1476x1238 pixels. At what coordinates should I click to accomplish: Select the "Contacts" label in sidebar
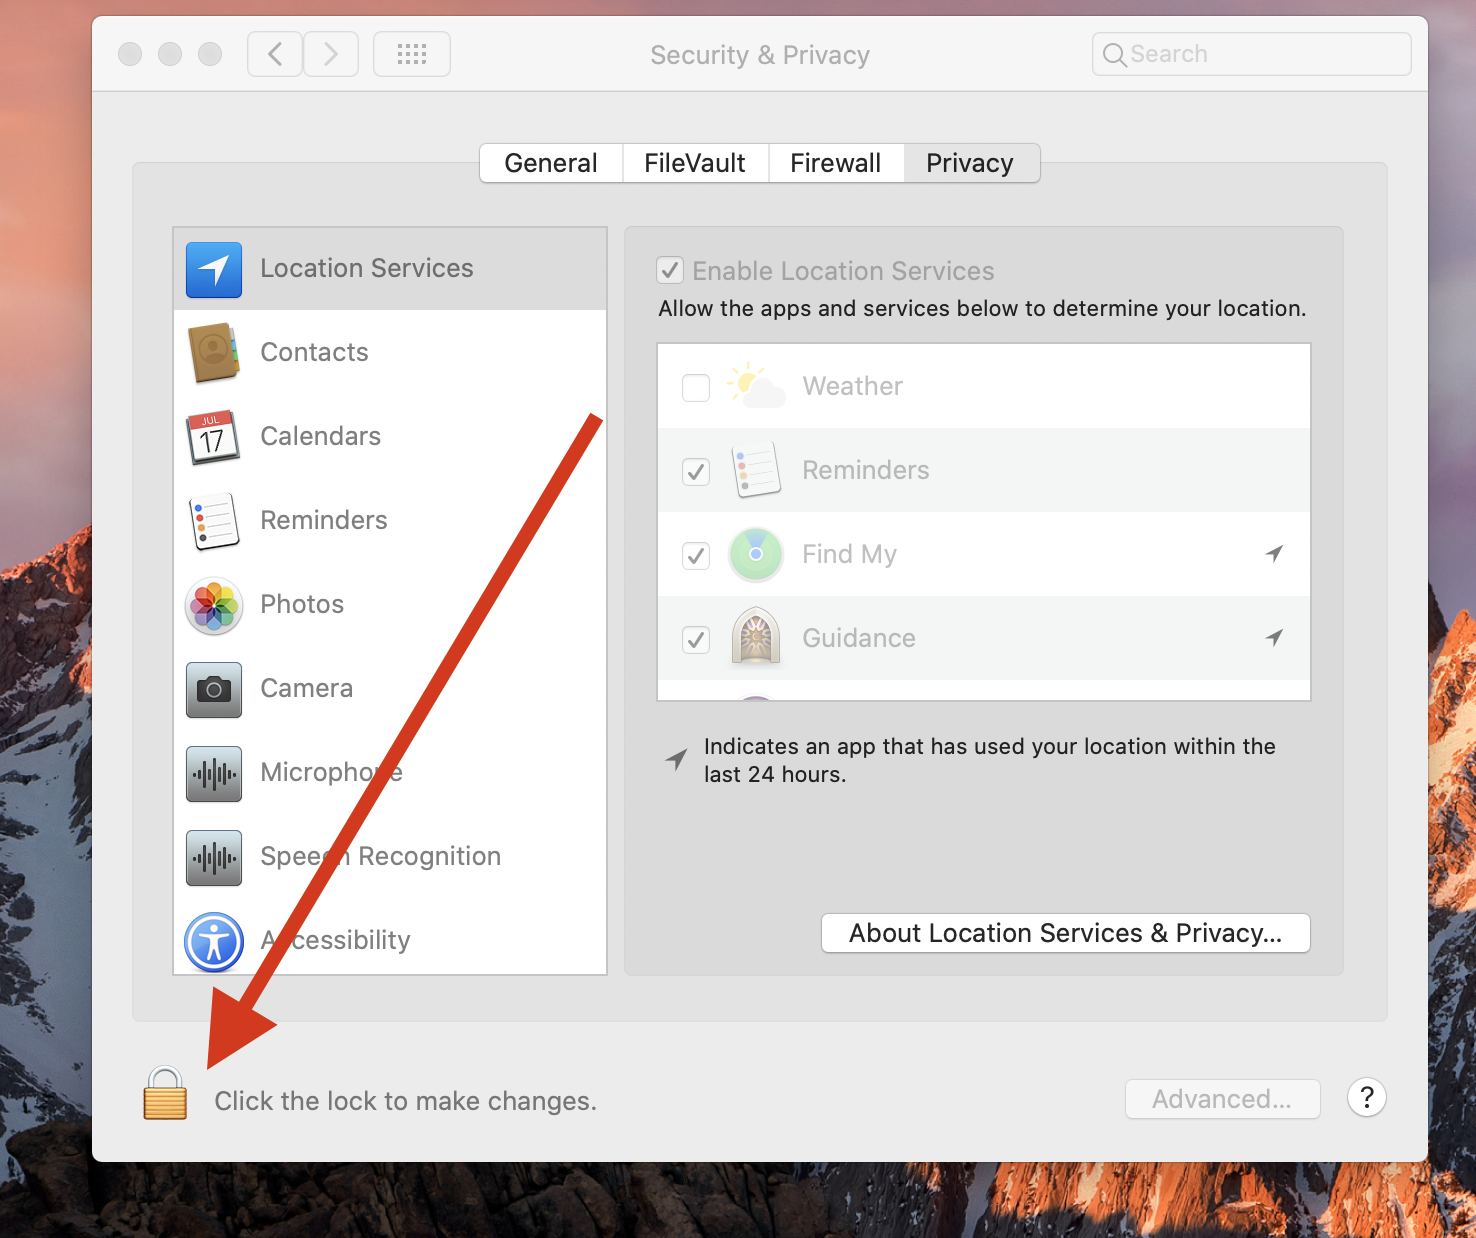point(314,352)
